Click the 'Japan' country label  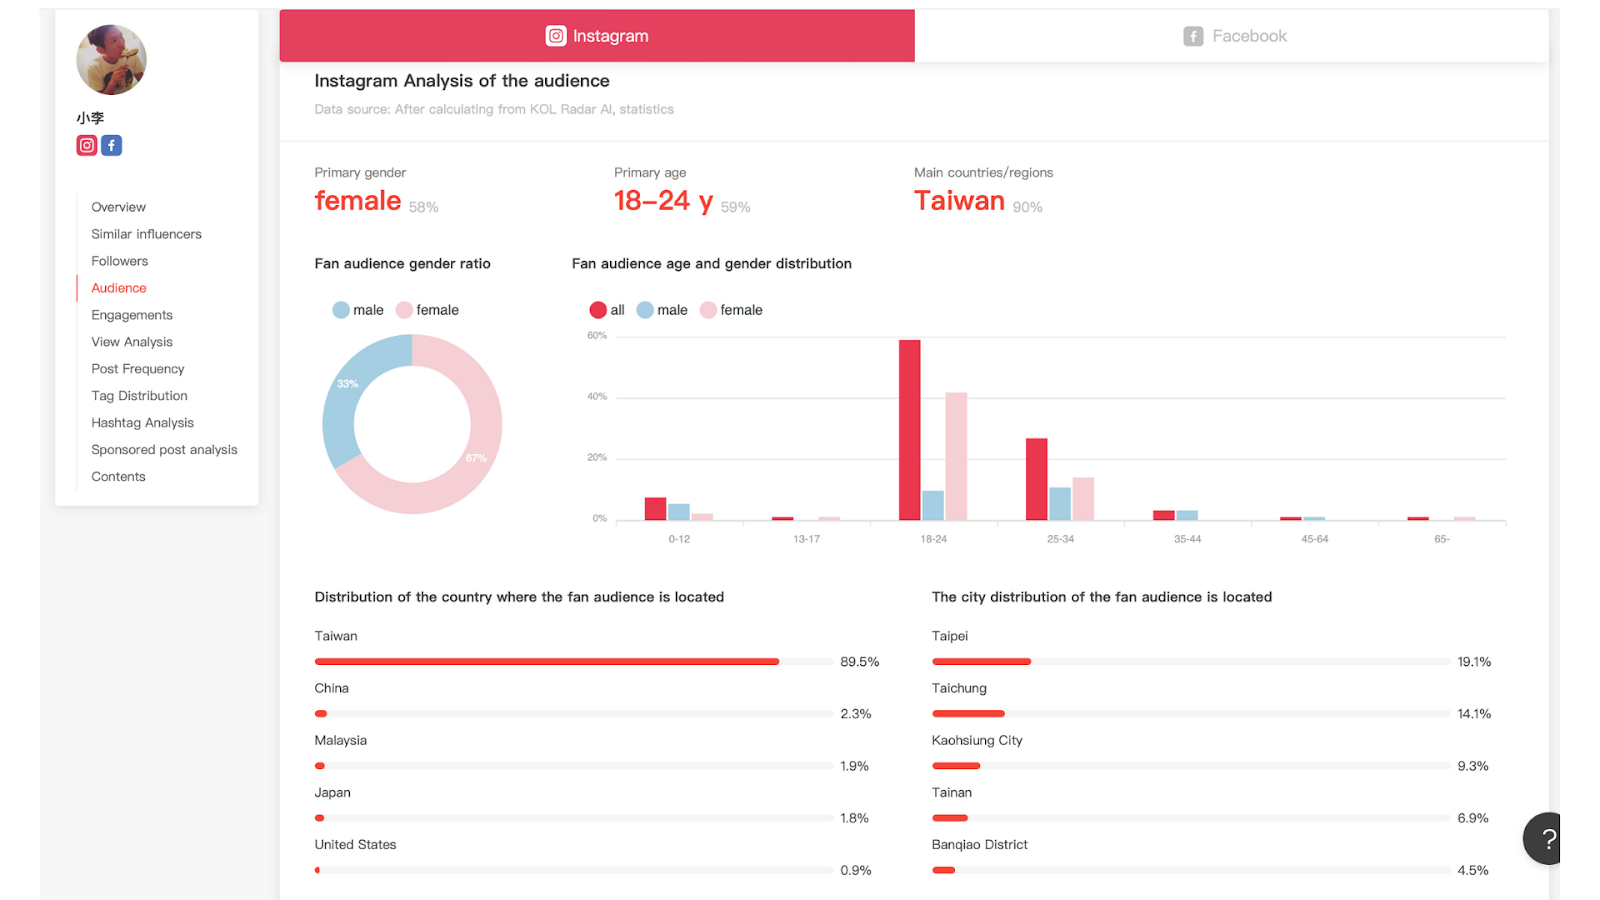click(333, 792)
